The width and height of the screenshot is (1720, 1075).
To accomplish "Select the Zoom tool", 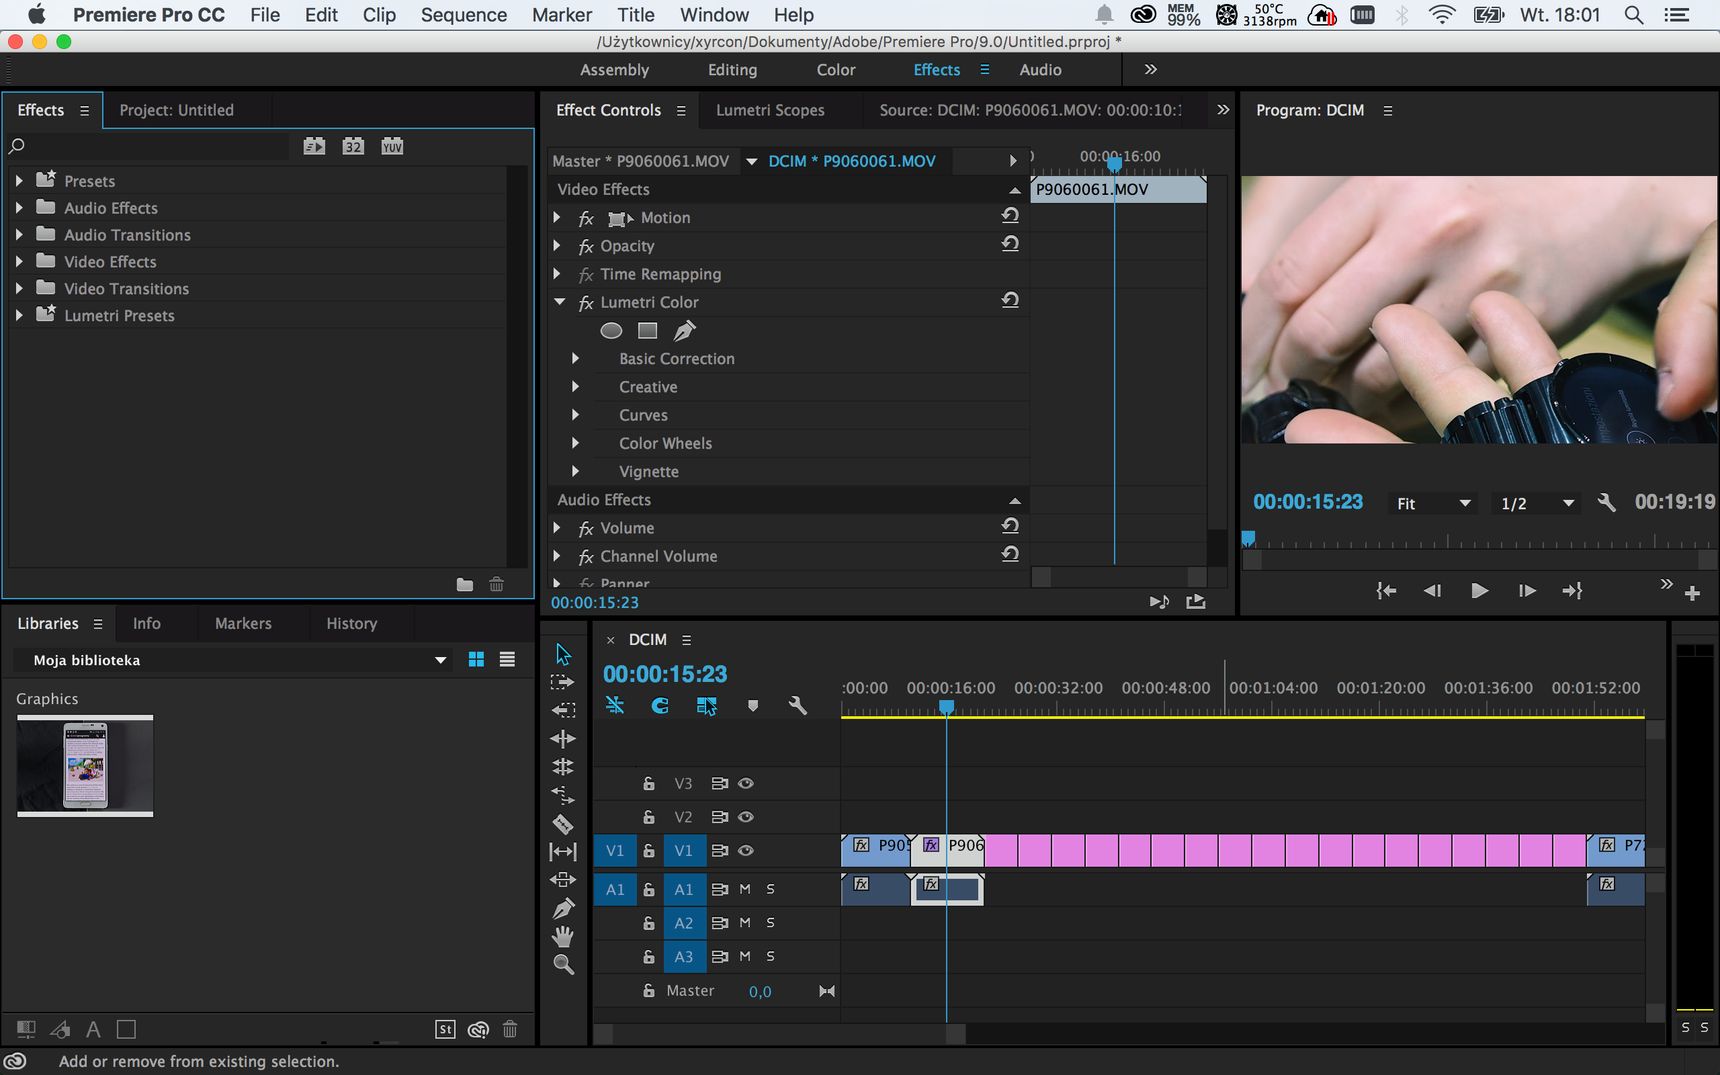I will [x=563, y=964].
